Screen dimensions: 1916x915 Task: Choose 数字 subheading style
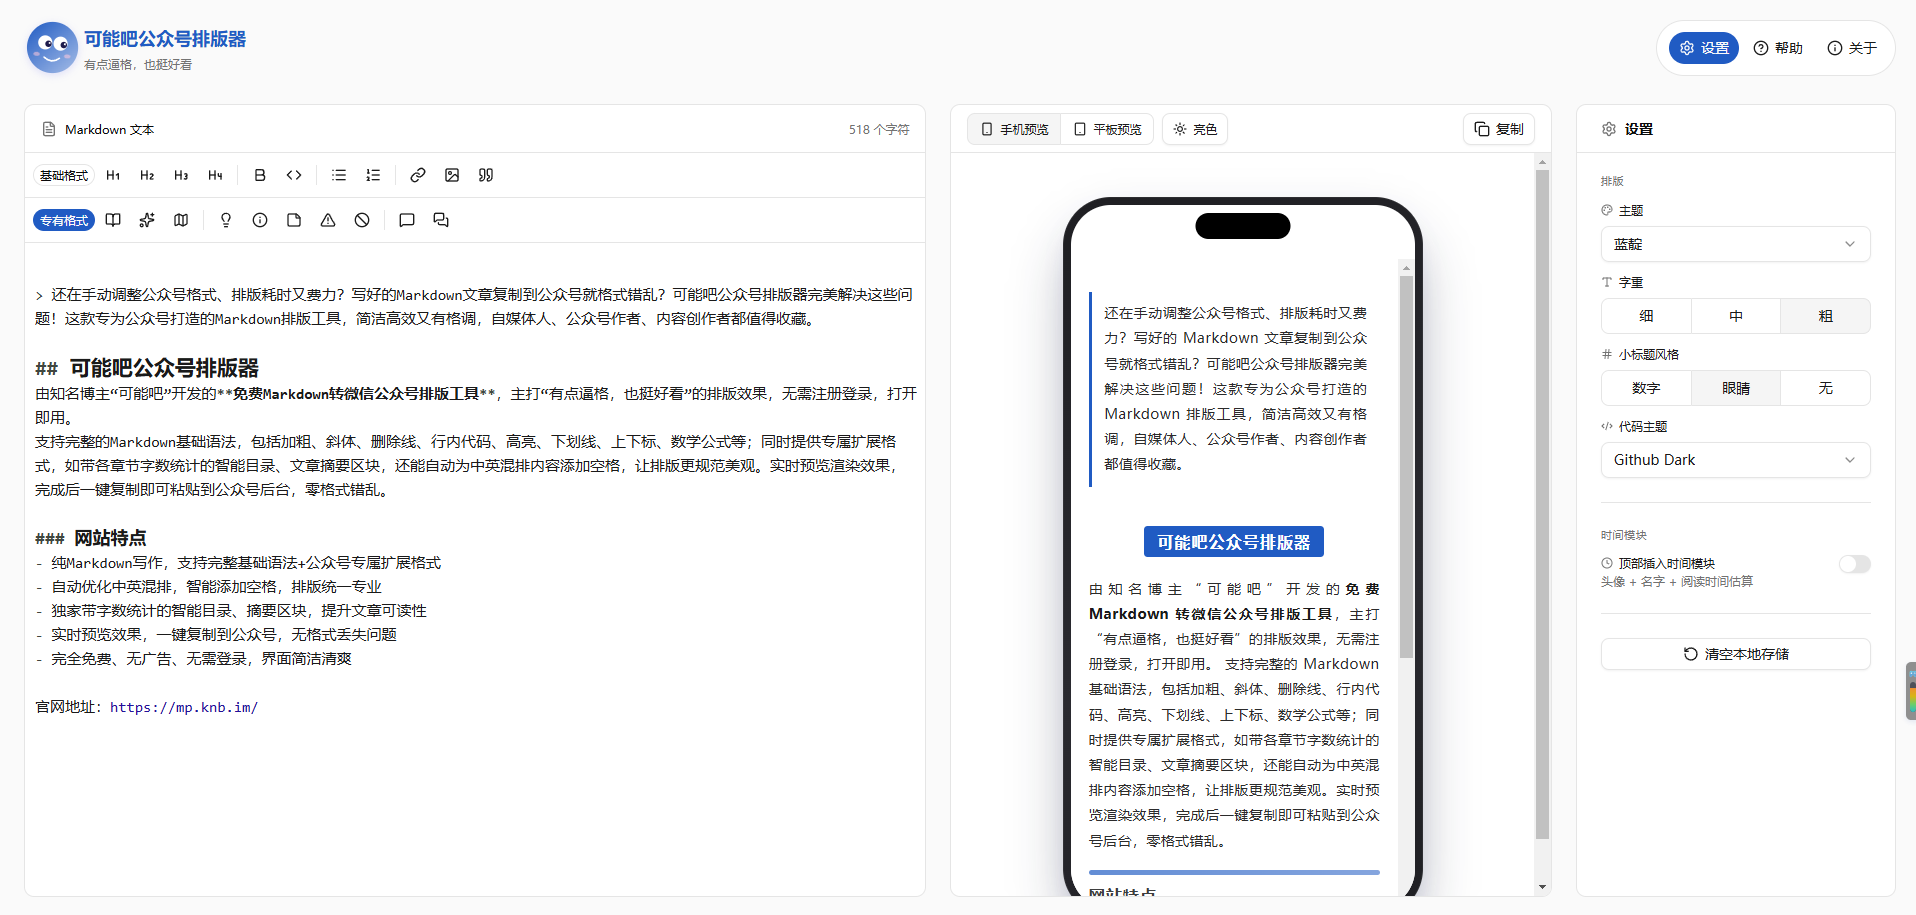click(1646, 388)
